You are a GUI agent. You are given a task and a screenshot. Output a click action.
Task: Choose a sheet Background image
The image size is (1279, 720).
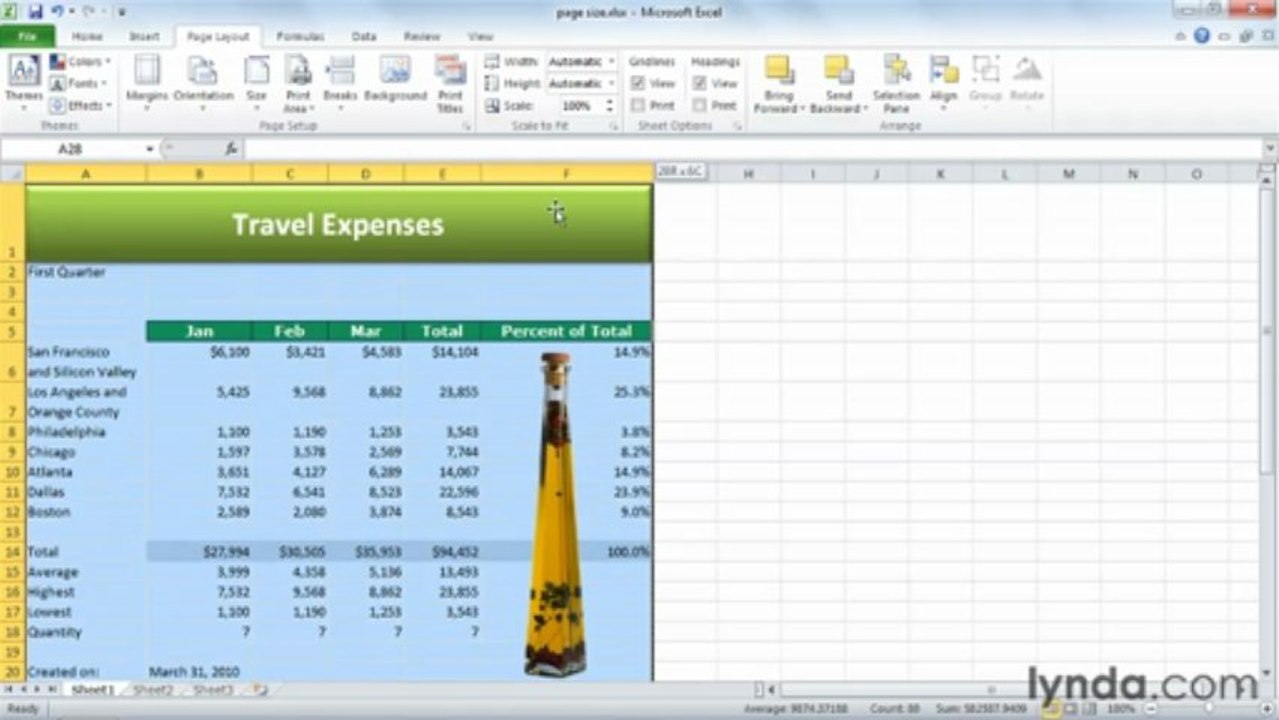pos(395,80)
